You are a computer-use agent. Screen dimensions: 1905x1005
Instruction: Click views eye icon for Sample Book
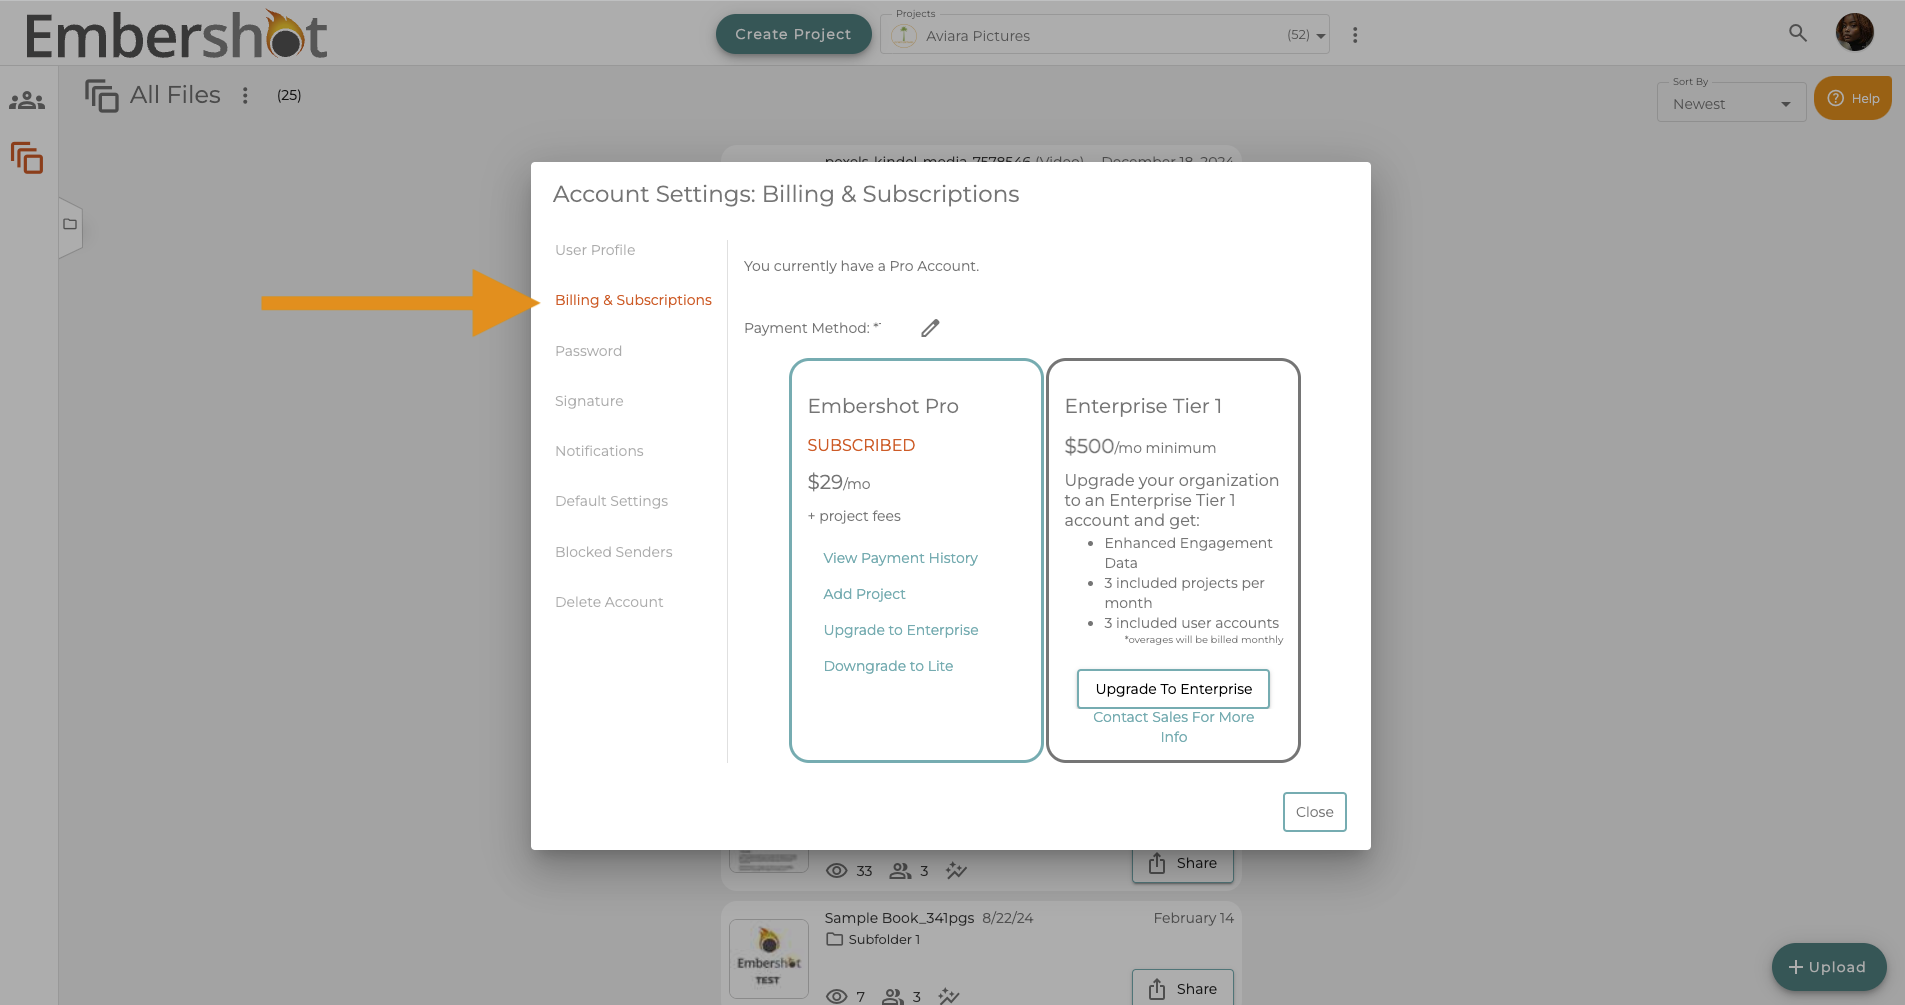tap(837, 996)
